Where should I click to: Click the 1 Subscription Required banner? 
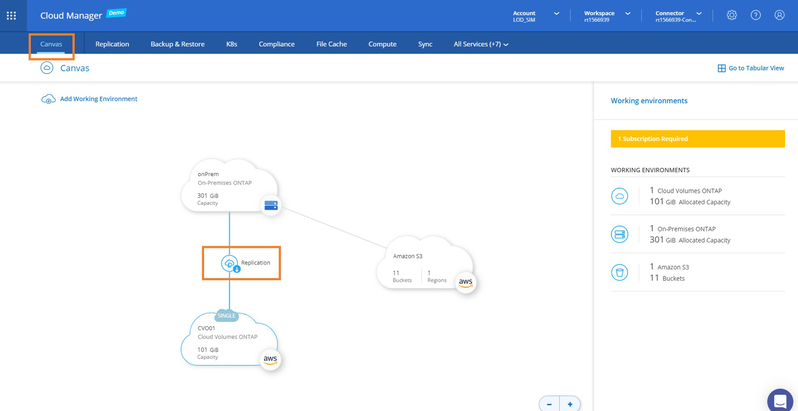click(695, 138)
